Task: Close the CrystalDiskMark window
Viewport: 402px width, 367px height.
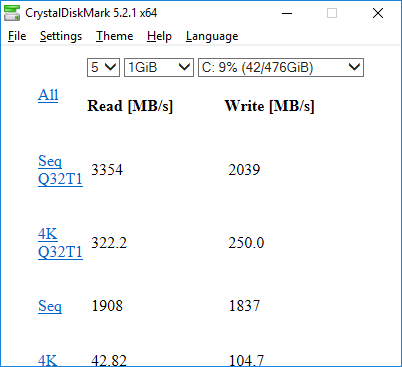Action: 378,13
